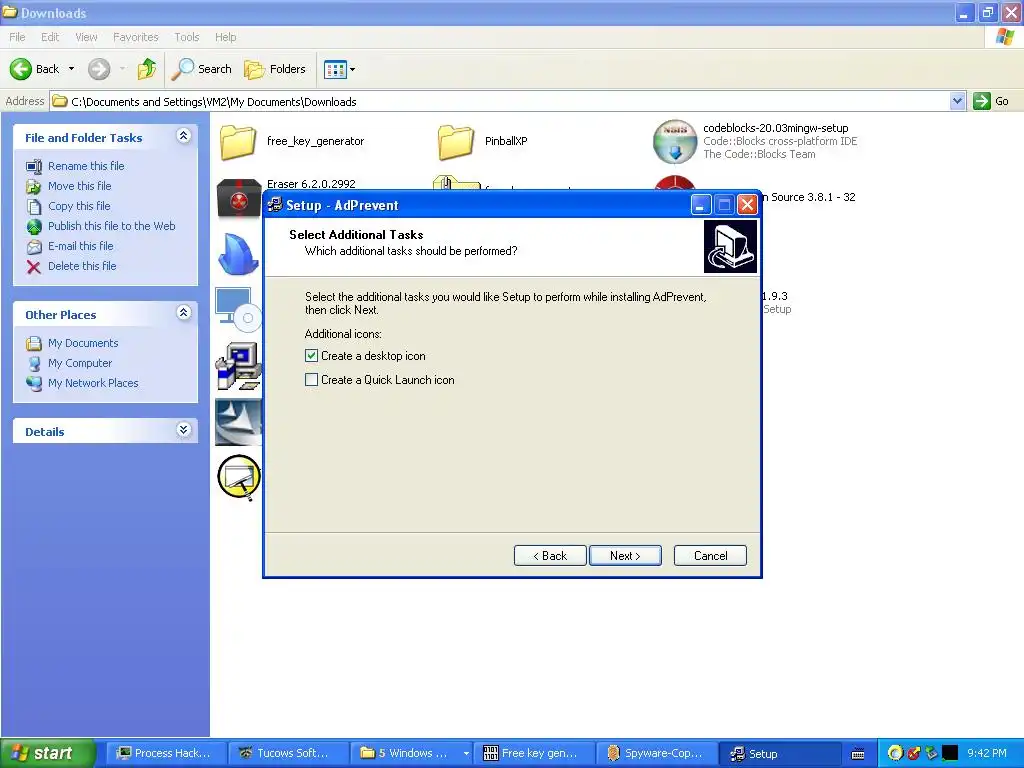The width and height of the screenshot is (1024, 768).
Task: Click the Go button beside address bar
Action: pos(991,101)
